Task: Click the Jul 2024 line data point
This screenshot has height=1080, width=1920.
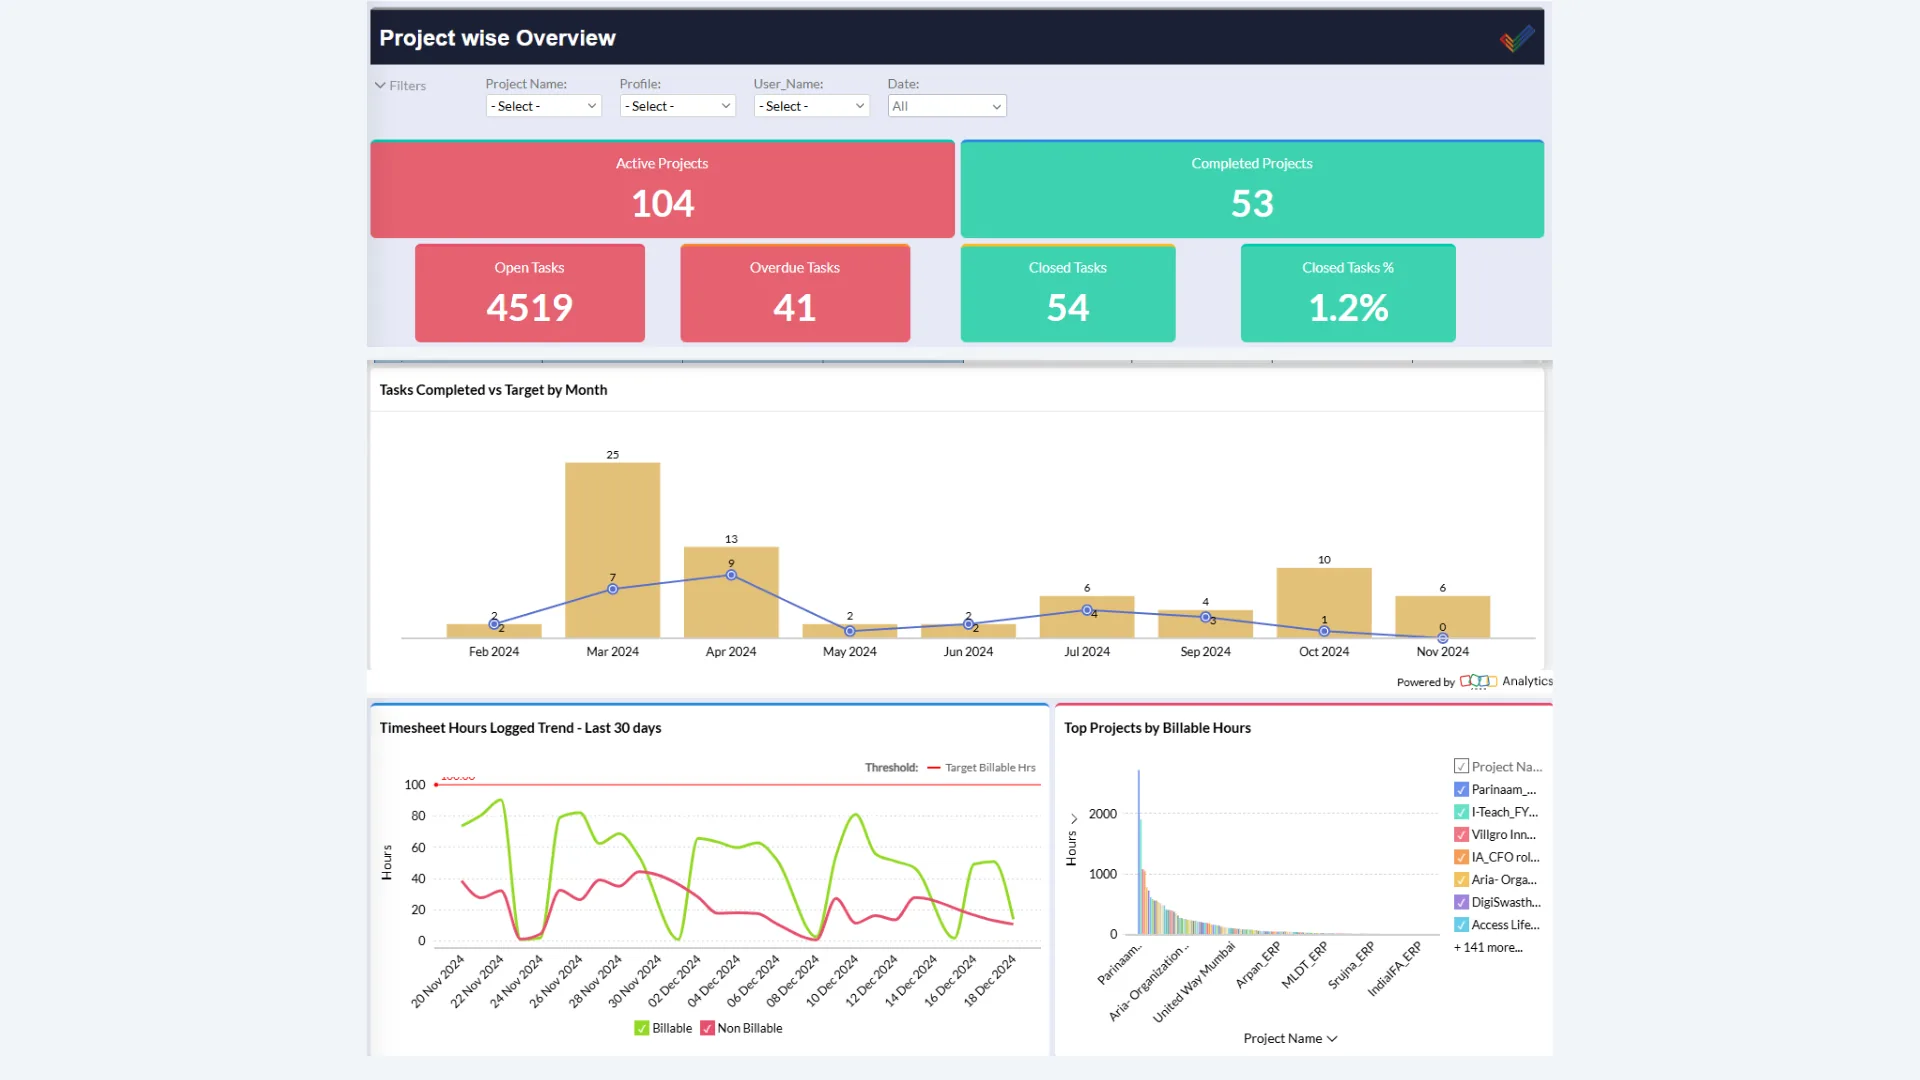Action: click(x=1087, y=610)
